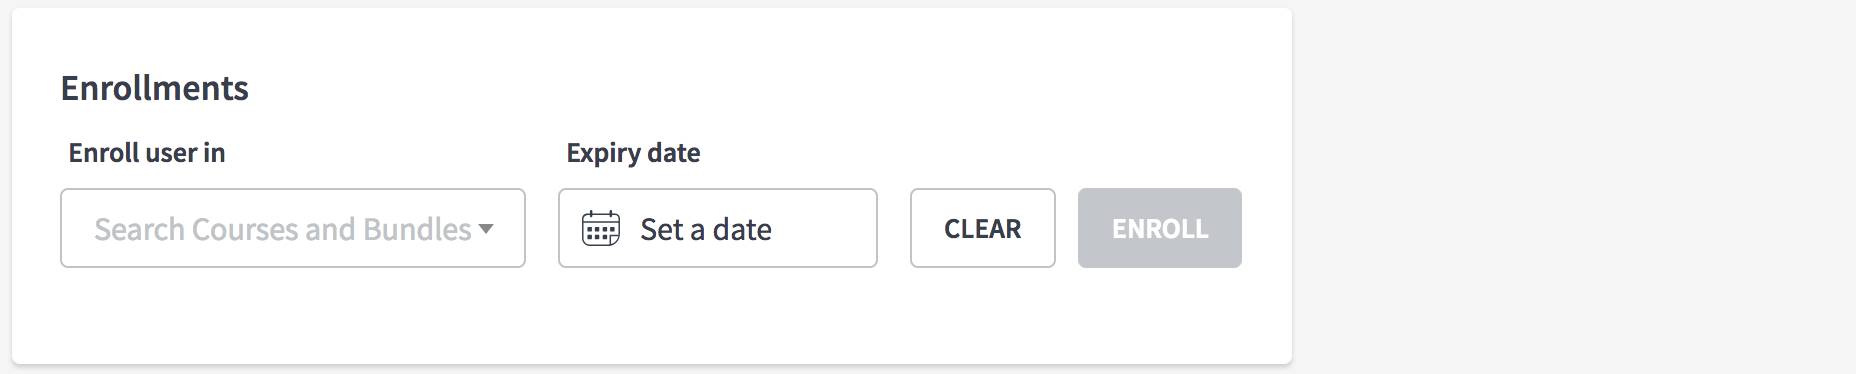Click the 'Expiry date' label

(x=633, y=153)
